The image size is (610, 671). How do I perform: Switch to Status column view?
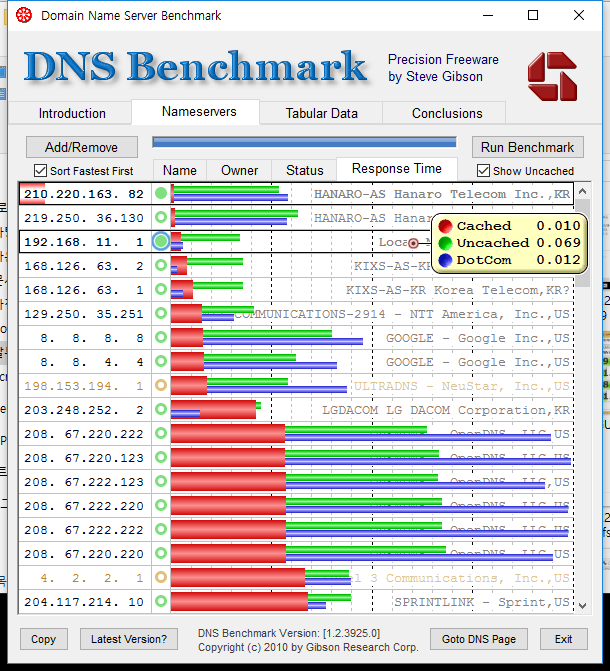pyautogui.click(x=304, y=170)
